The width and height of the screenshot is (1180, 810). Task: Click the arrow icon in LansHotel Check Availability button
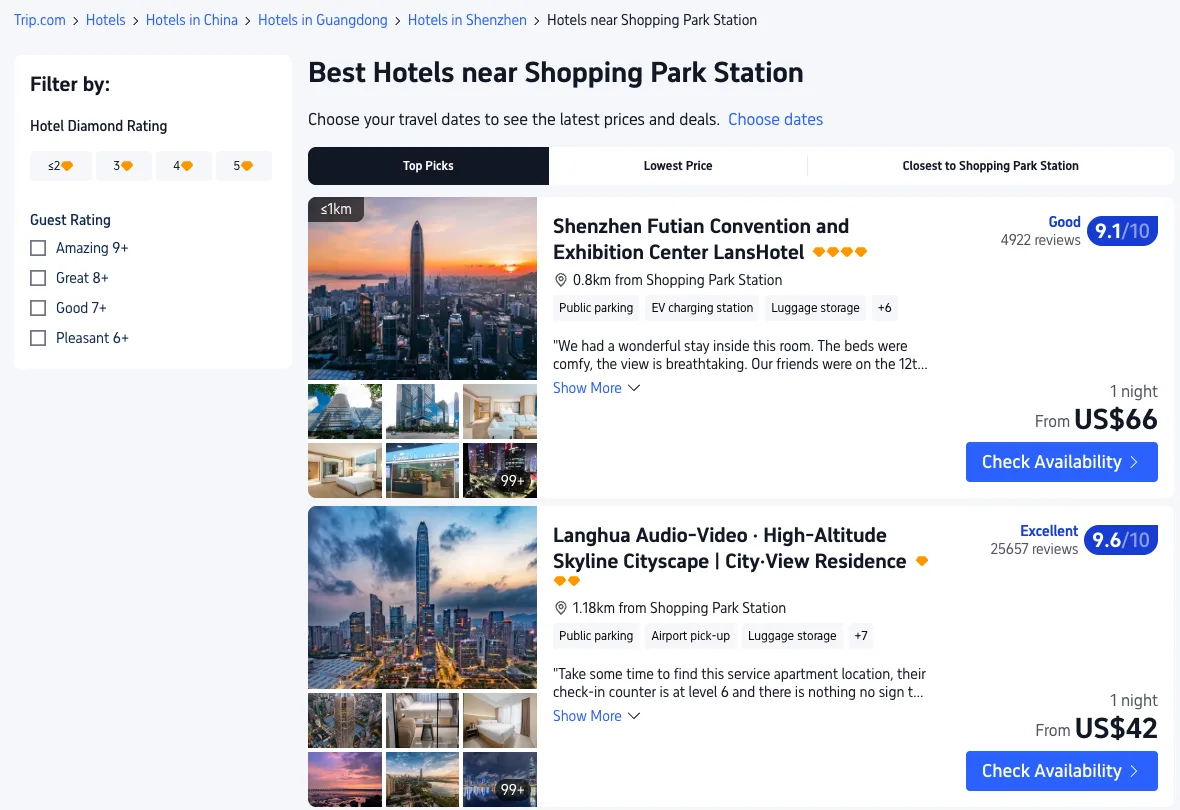click(1133, 461)
